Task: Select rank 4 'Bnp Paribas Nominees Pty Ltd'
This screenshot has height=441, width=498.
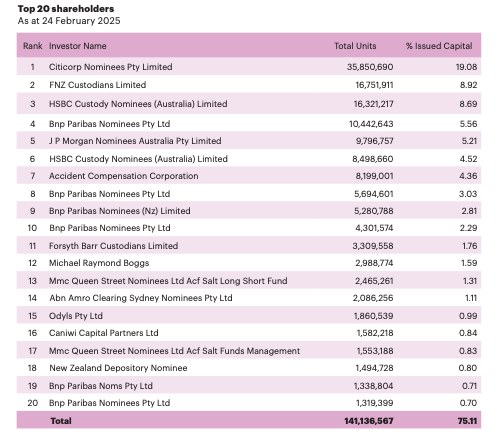Action: click(x=109, y=124)
